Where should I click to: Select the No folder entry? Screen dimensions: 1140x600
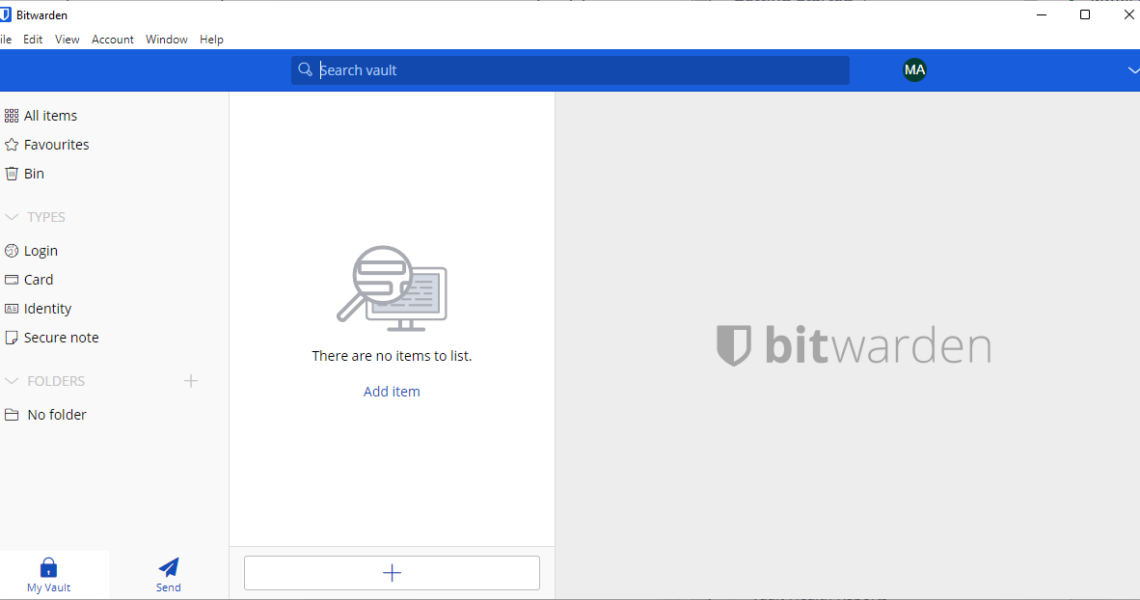click(56, 415)
